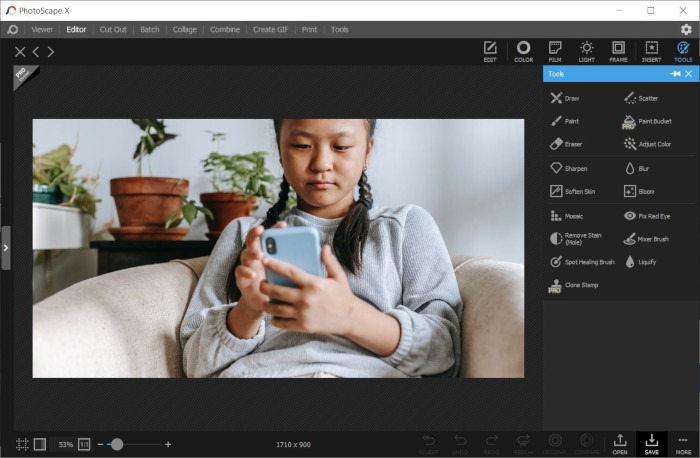Viewport: 700px width, 458px height.
Task: Switch to the Create GIF tab
Action: 271,29
